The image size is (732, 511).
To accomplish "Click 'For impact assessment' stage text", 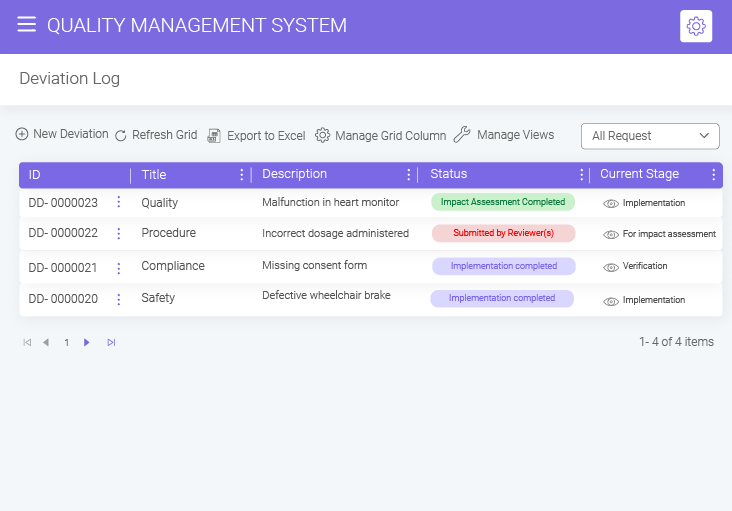I will point(669,234).
